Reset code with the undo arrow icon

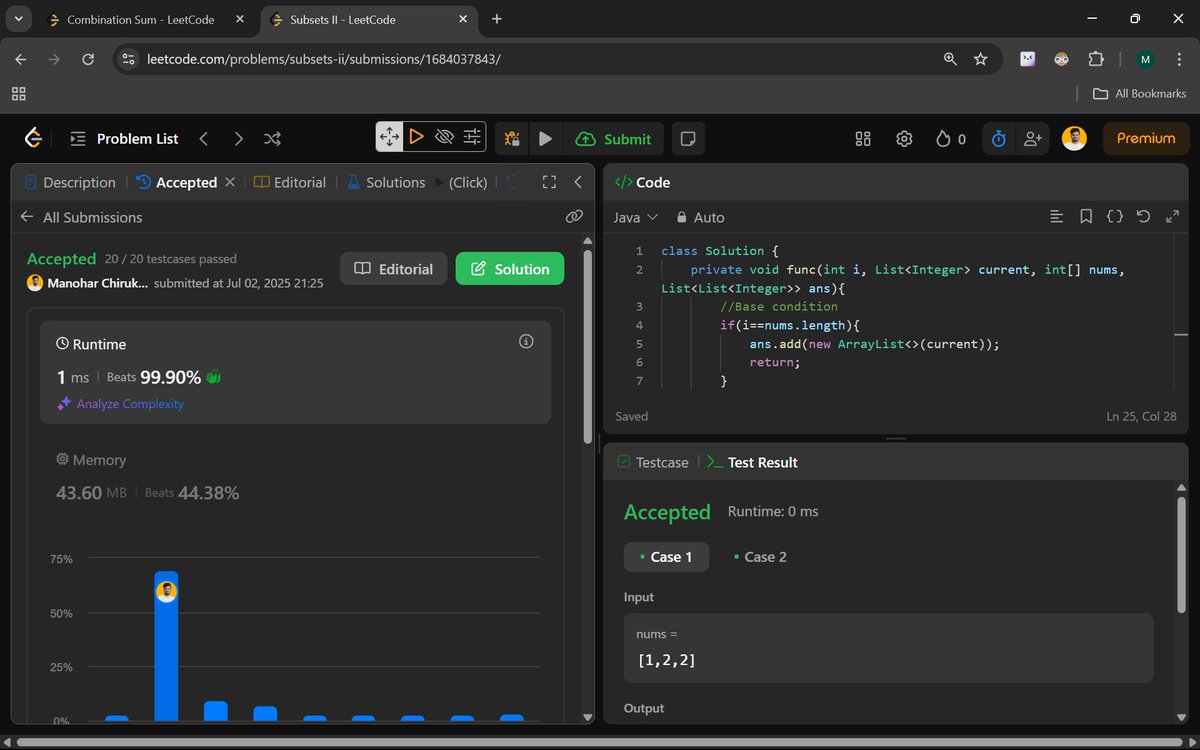1143,216
